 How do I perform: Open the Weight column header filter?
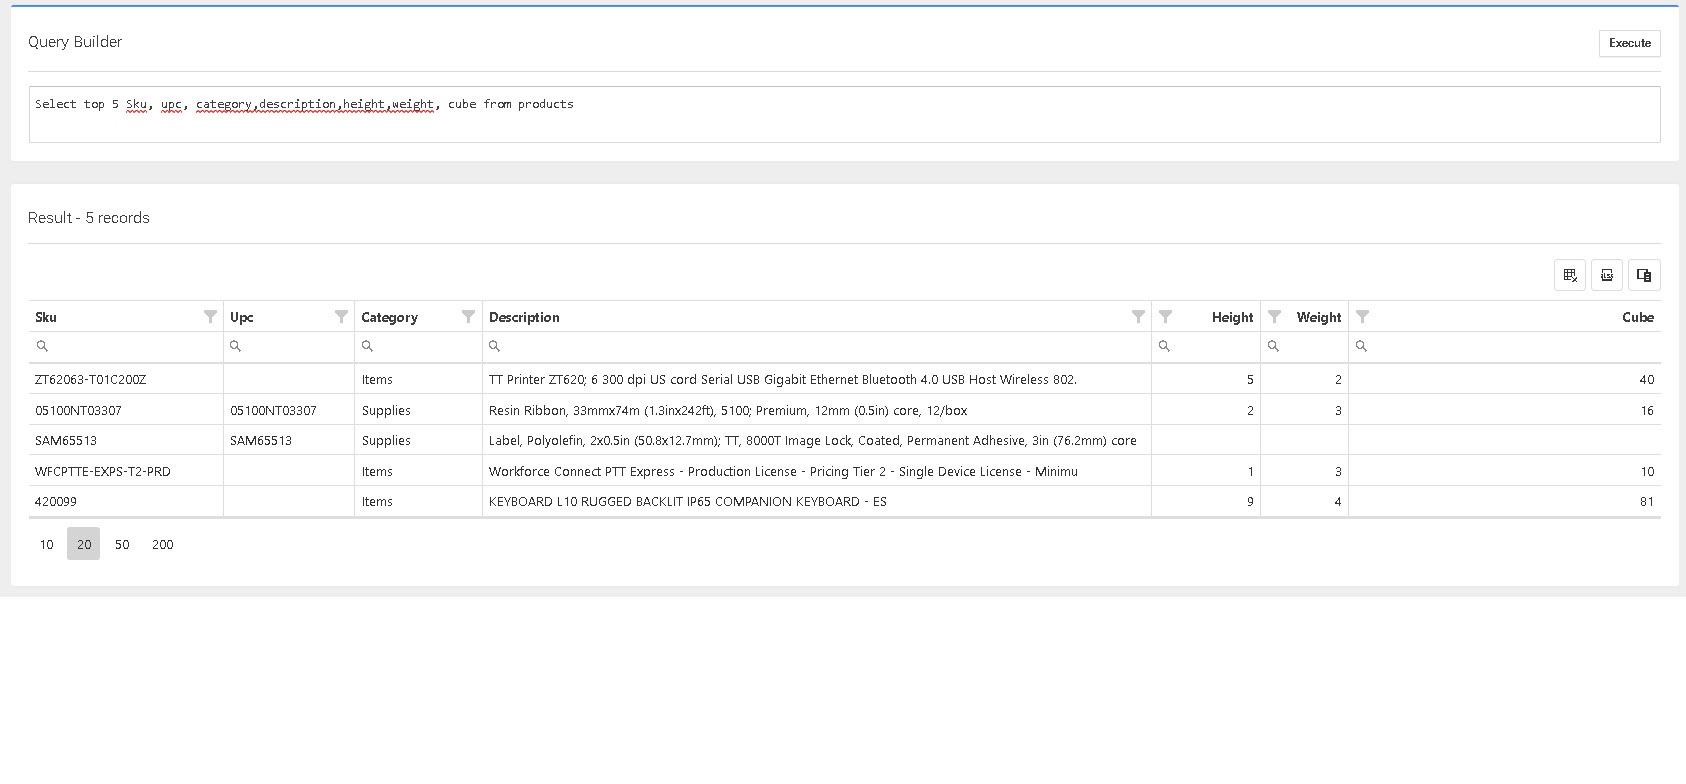1274,317
